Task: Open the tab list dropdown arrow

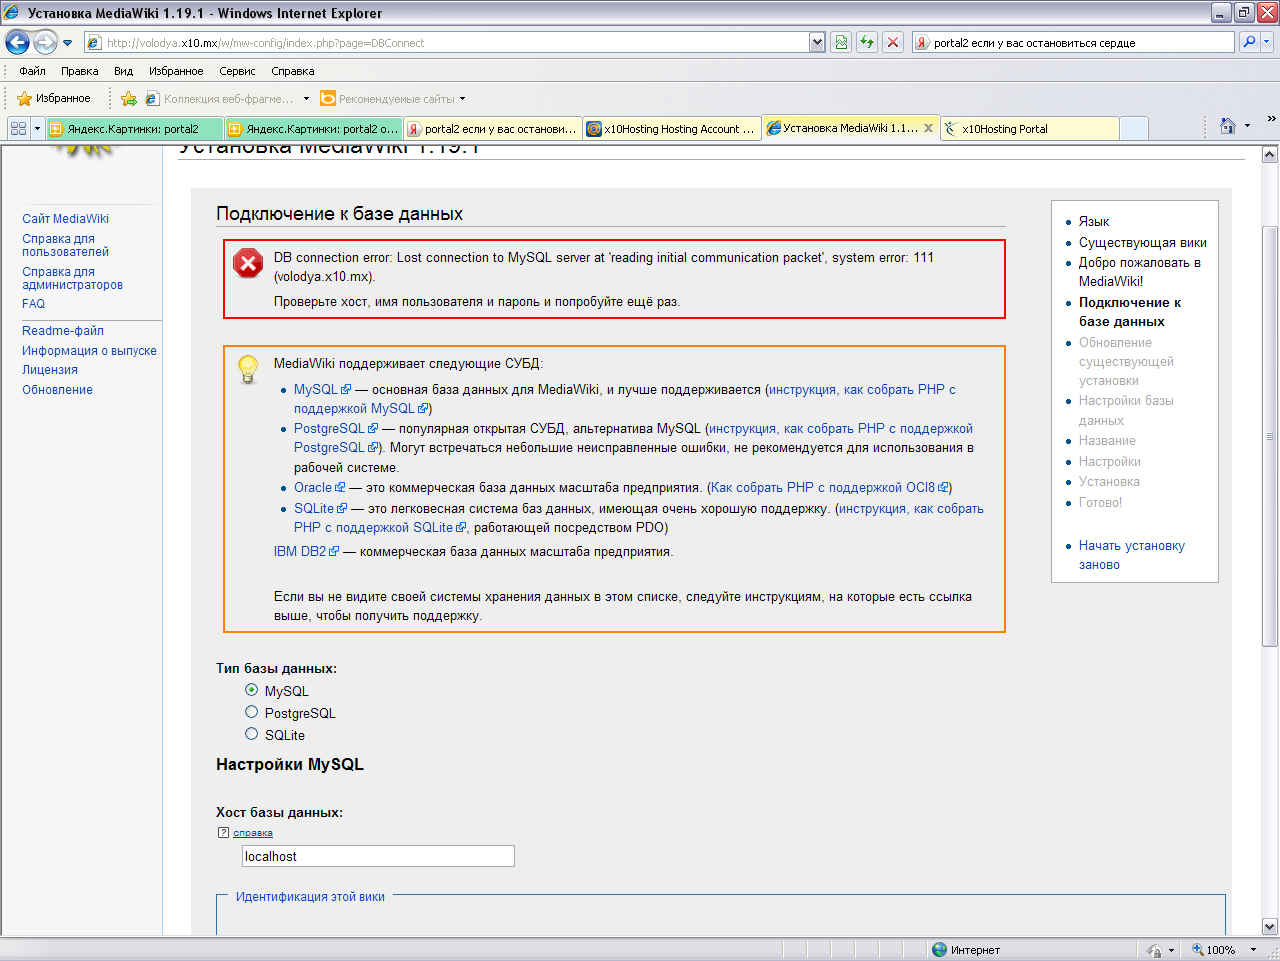Action: click(37, 128)
